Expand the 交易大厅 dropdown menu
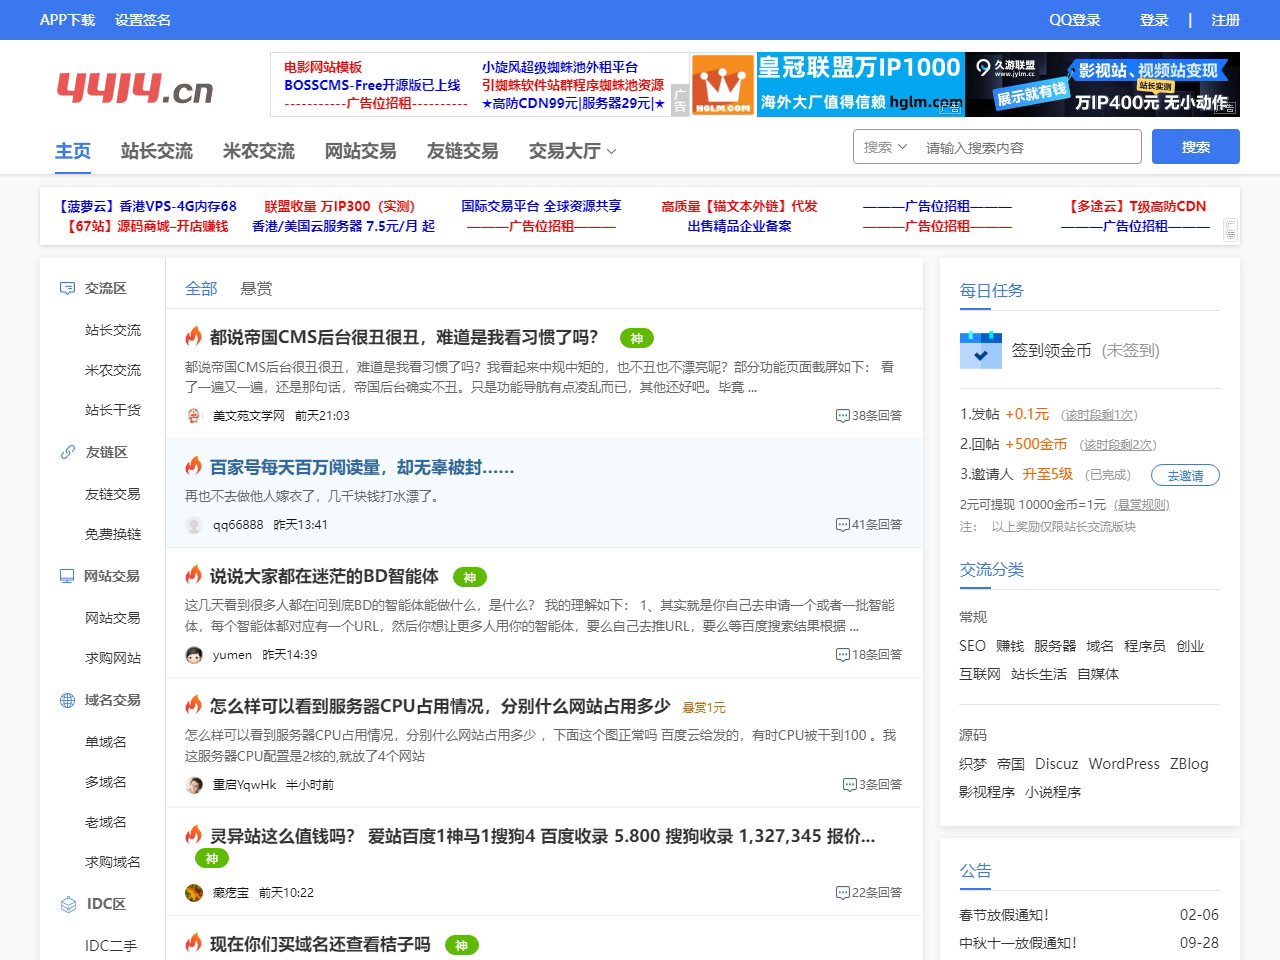The width and height of the screenshot is (1280, 960). pyautogui.click(x=572, y=151)
